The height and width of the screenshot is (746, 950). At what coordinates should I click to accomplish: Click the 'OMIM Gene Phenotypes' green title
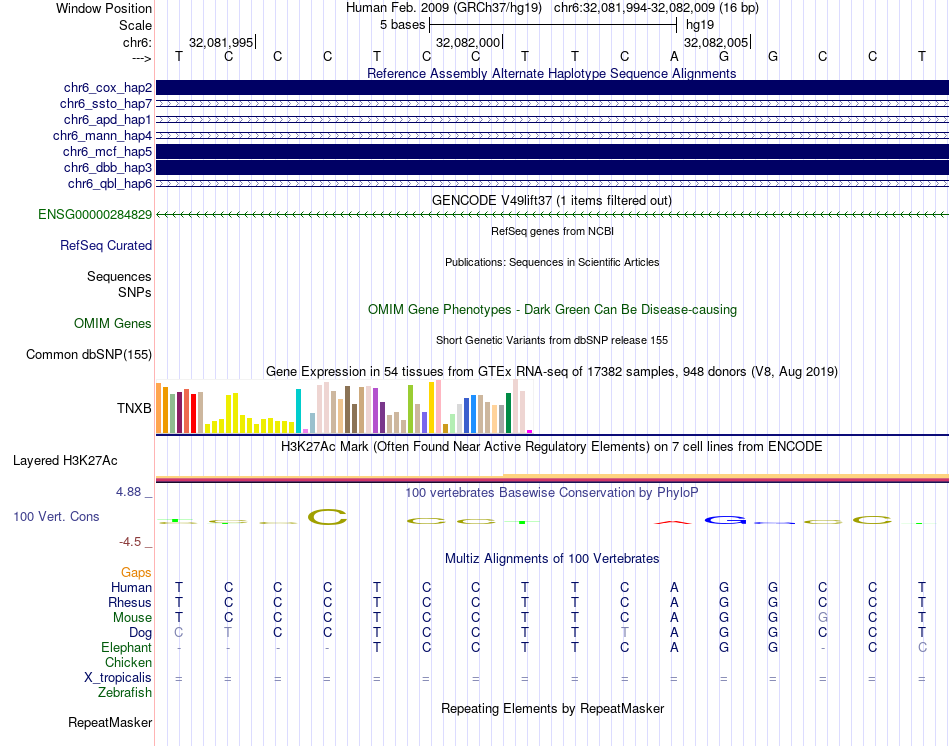pos(552,309)
